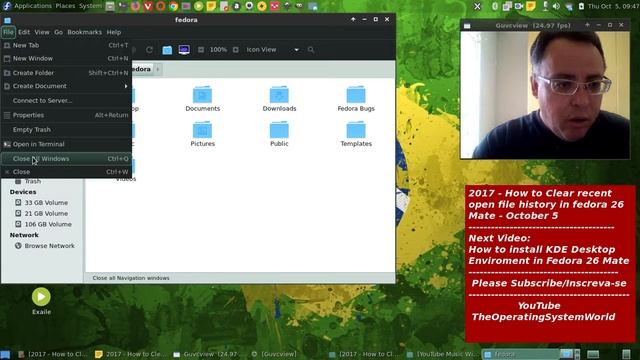Click the yellow sticky notes launcher in panel

tap(211, 6)
